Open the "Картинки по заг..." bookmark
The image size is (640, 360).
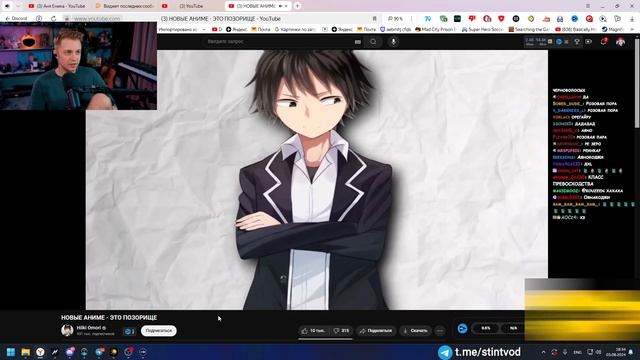coord(295,29)
